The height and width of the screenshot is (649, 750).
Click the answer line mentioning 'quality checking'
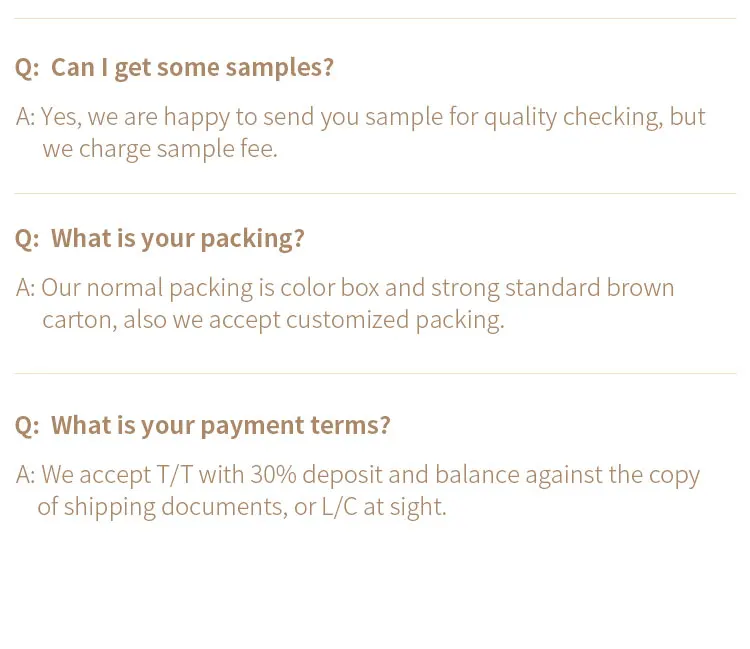pos(373,118)
